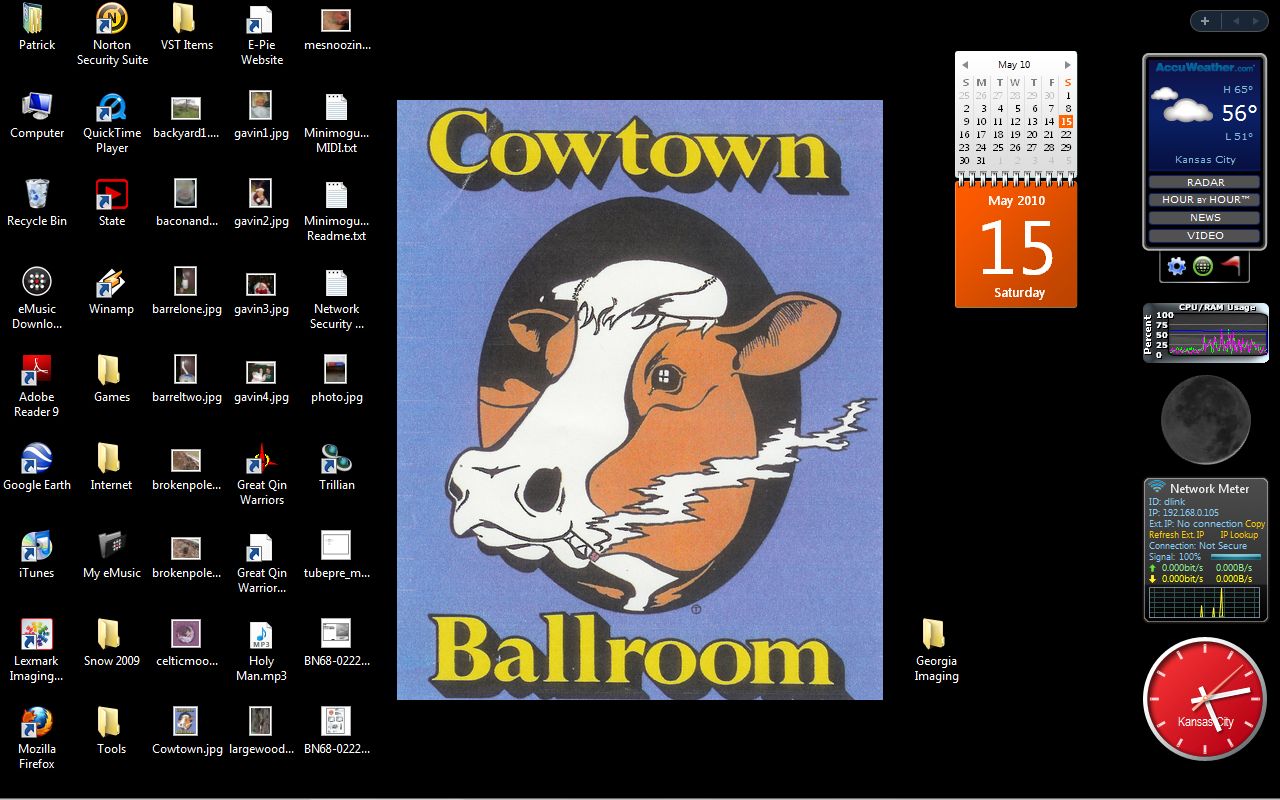Select date 31 in the calendar gadget
This screenshot has height=800, width=1280.
click(981, 160)
